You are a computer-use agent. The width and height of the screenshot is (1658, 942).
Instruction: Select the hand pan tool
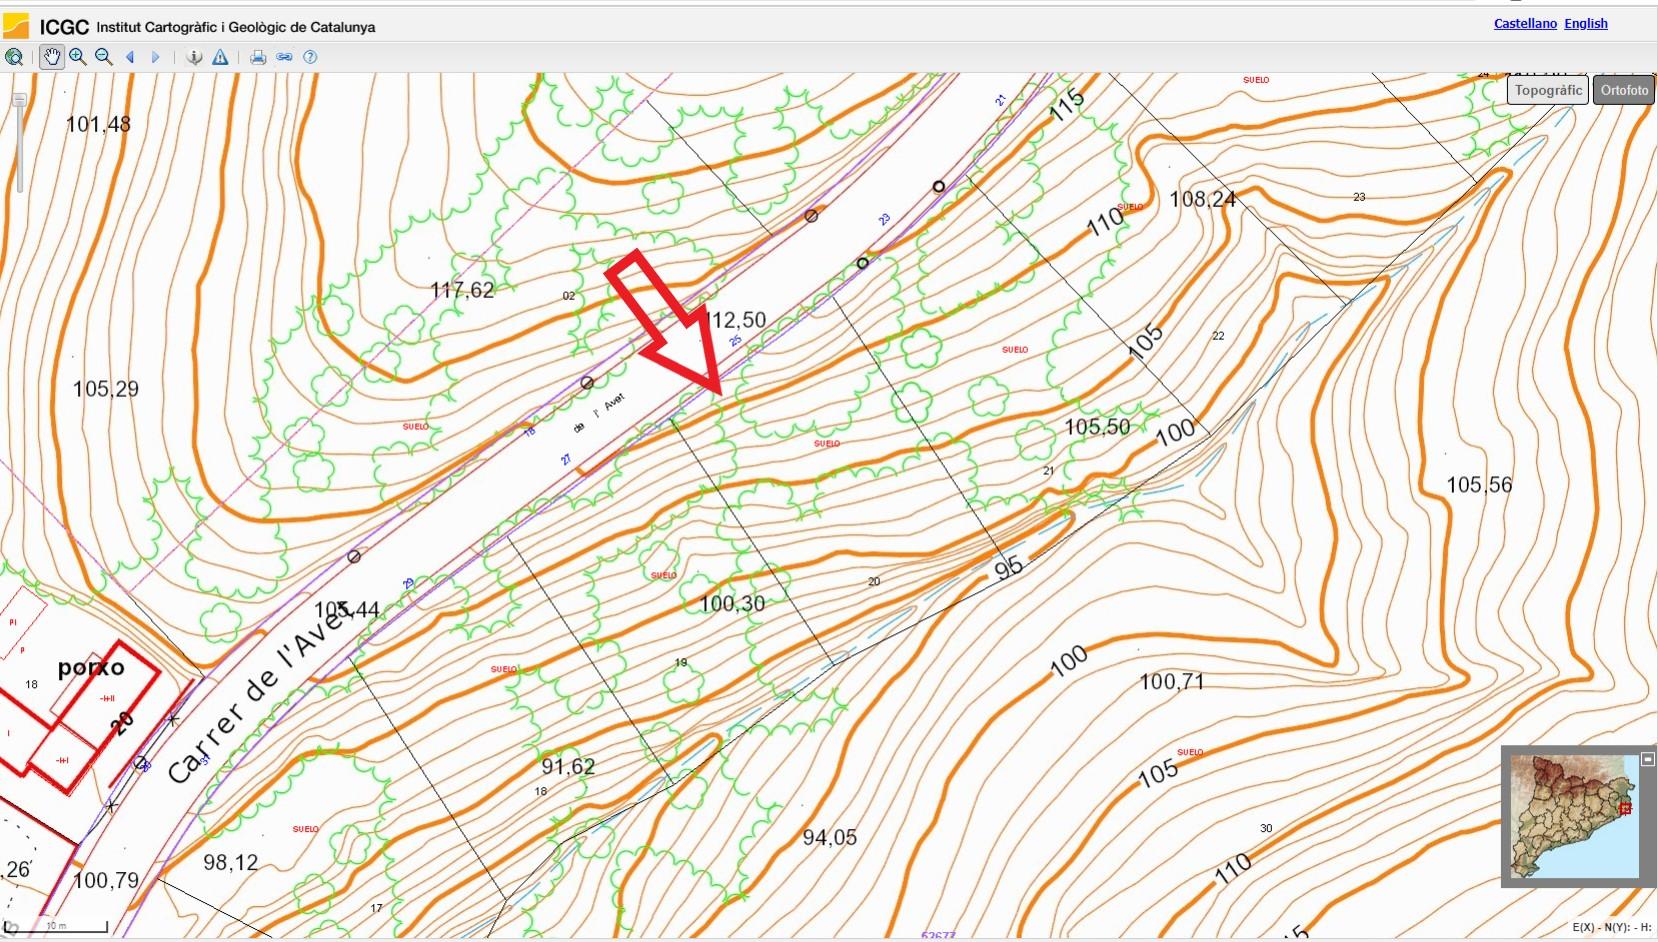(52, 57)
